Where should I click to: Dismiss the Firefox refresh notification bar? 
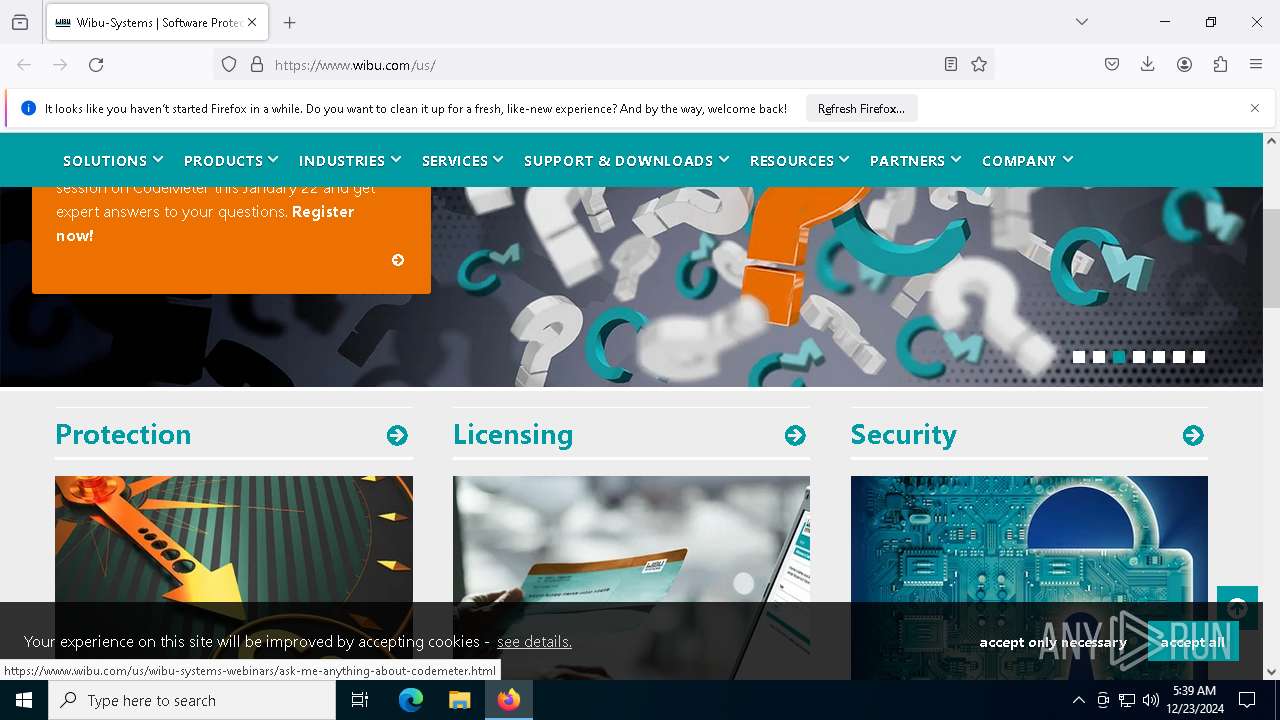pos(1255,108)
